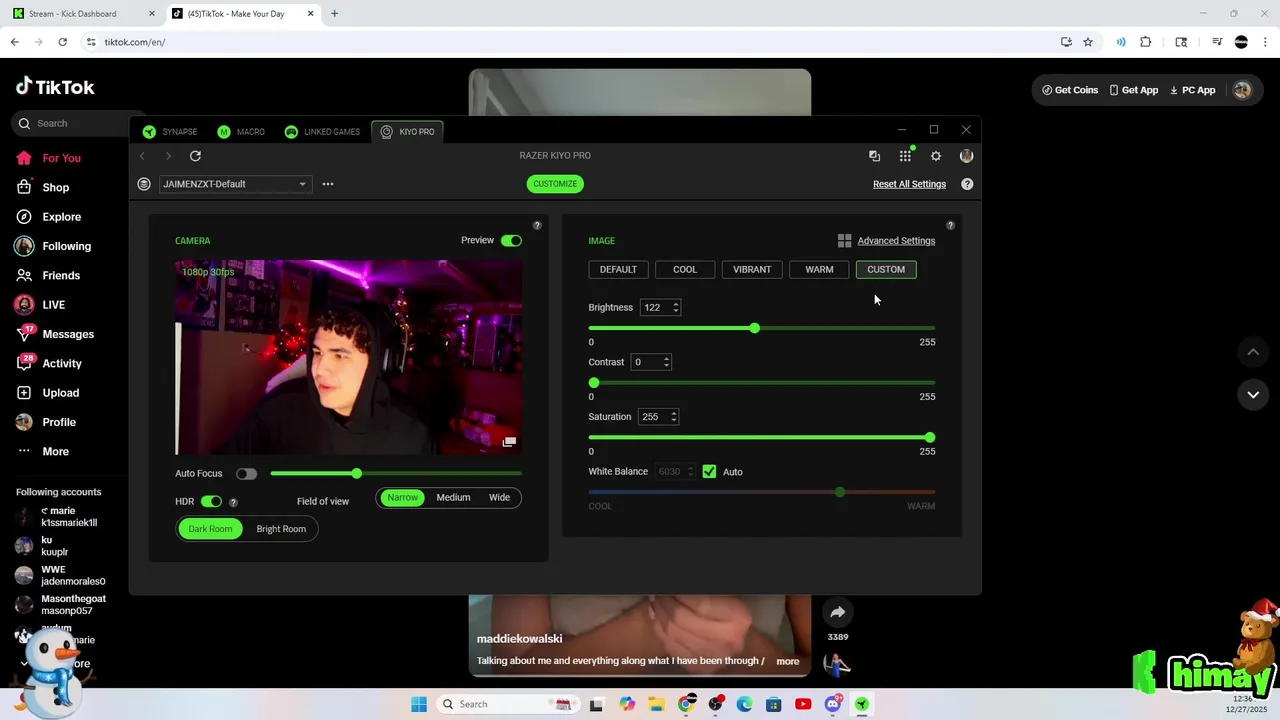Click the Brightness value stepper arrows

click(676, 308)
